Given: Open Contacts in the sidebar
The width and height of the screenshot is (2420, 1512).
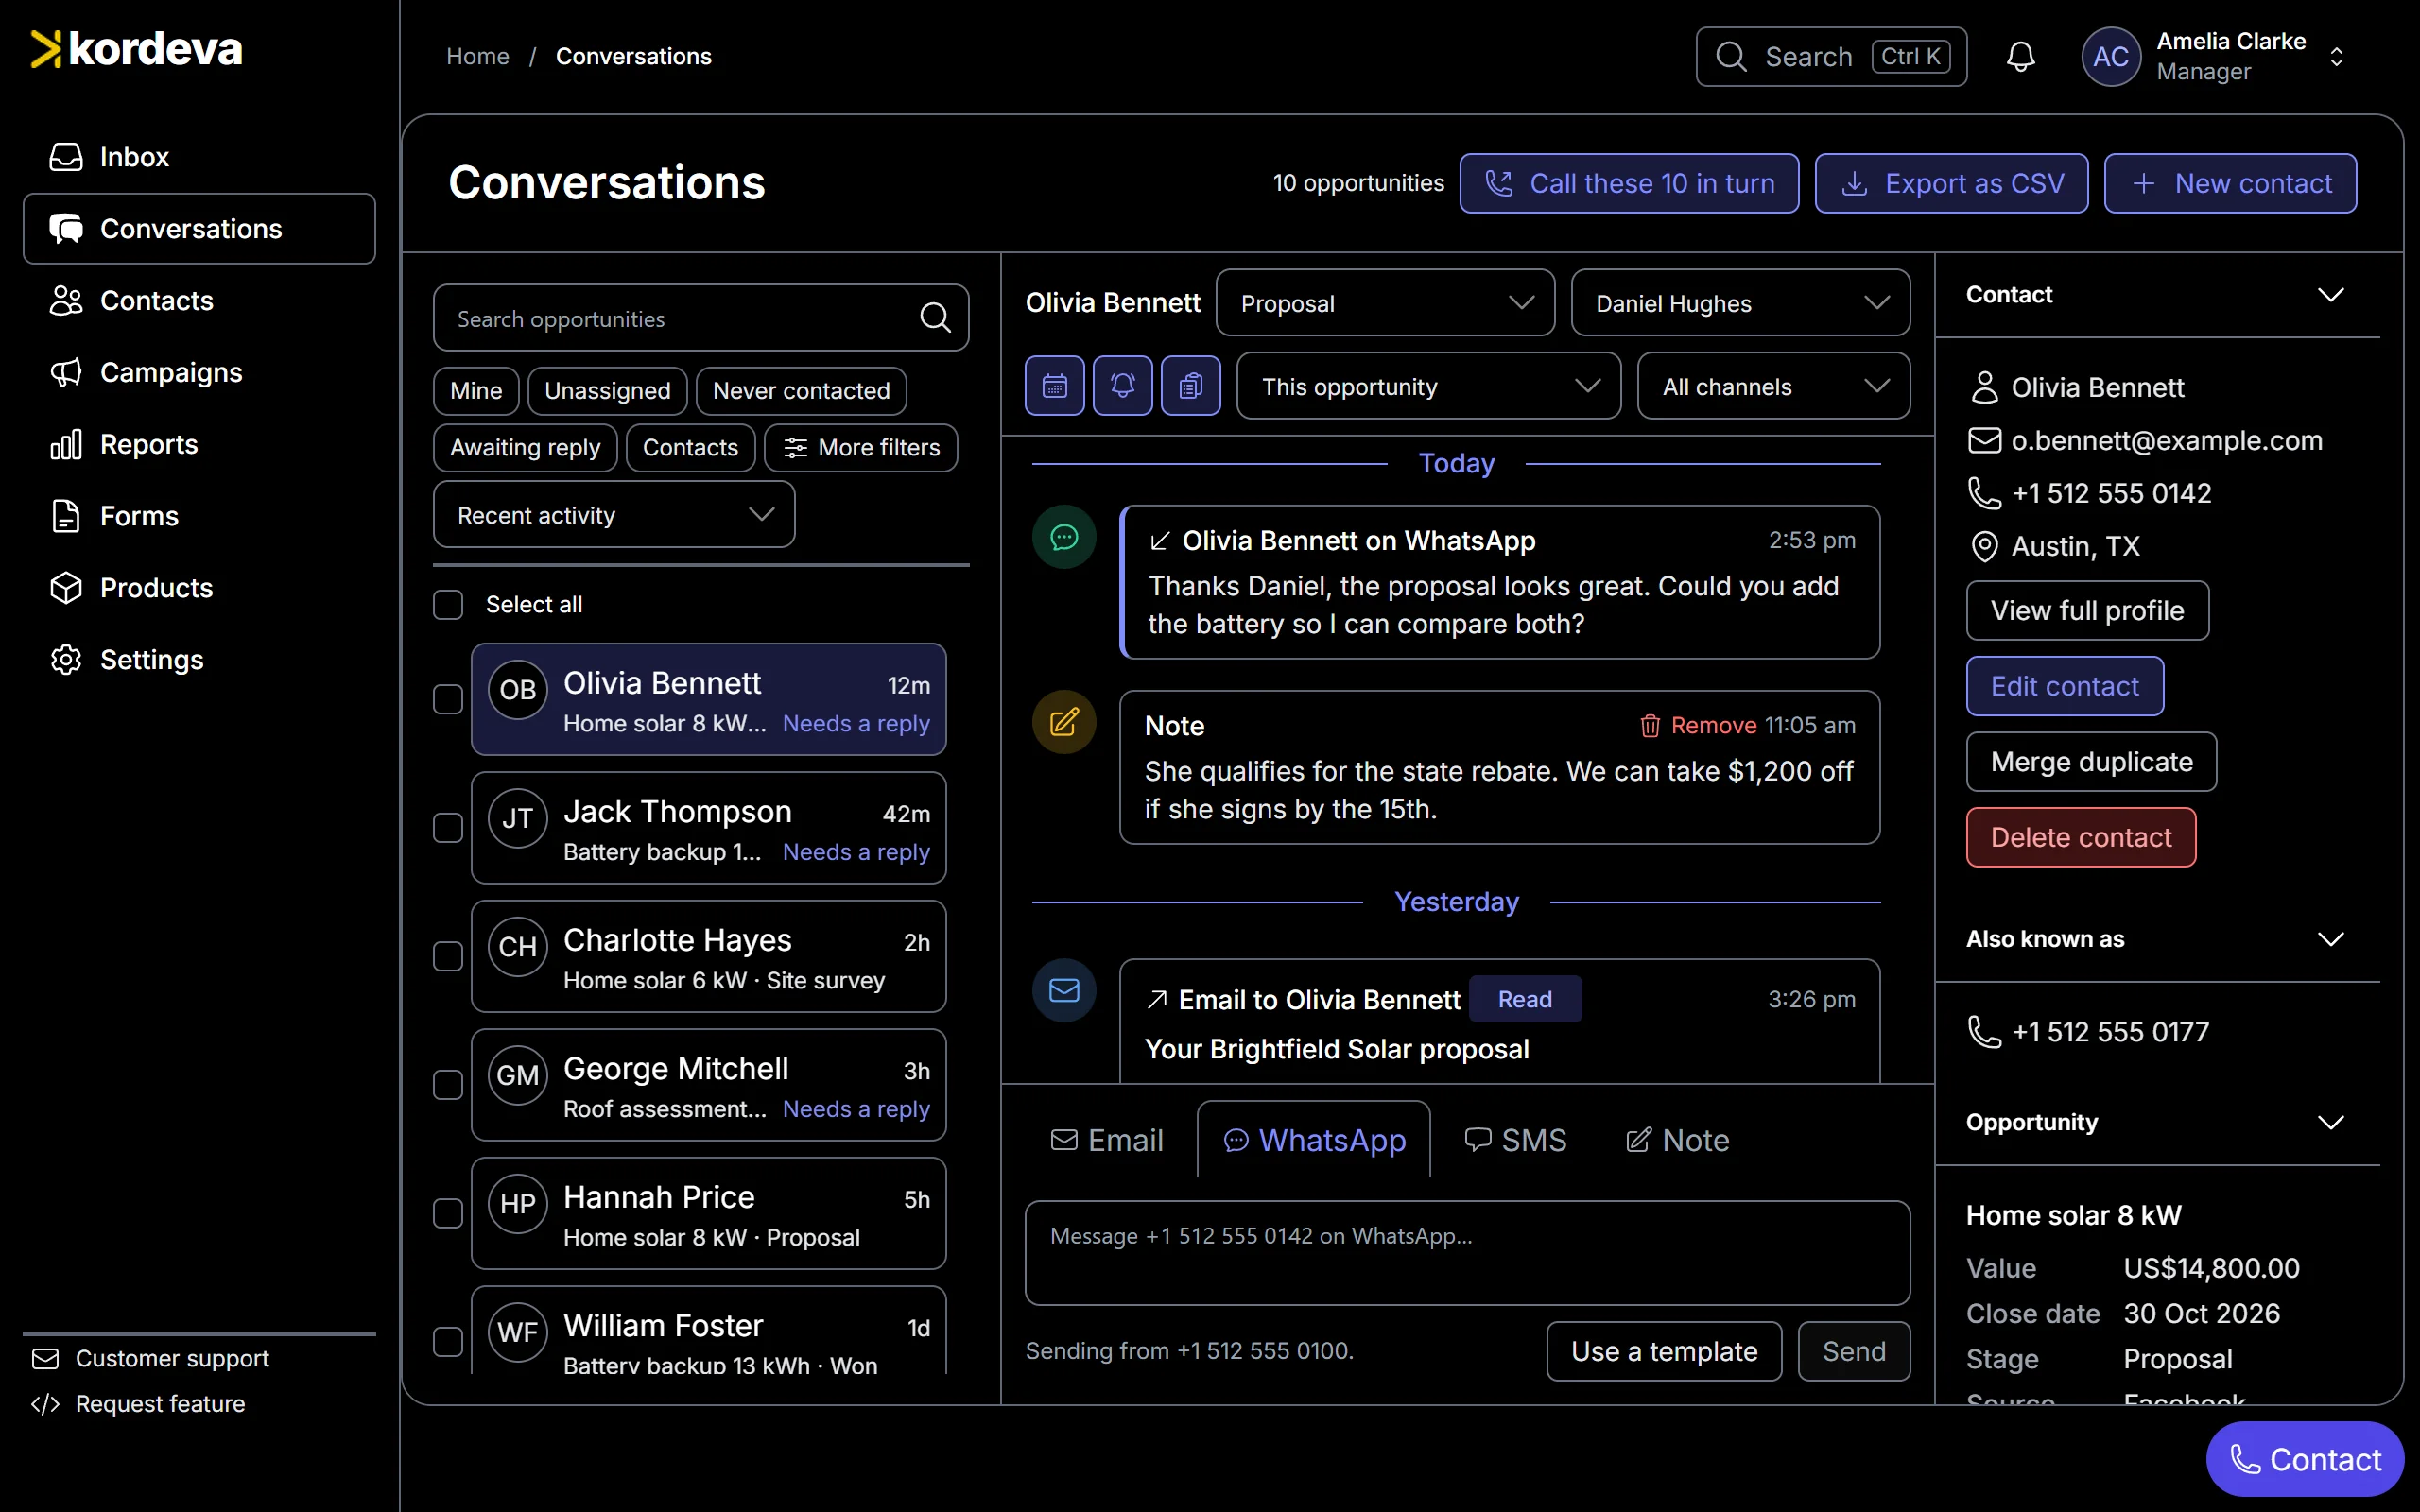Looking at the screenshot, I should (x=199, y=301).
